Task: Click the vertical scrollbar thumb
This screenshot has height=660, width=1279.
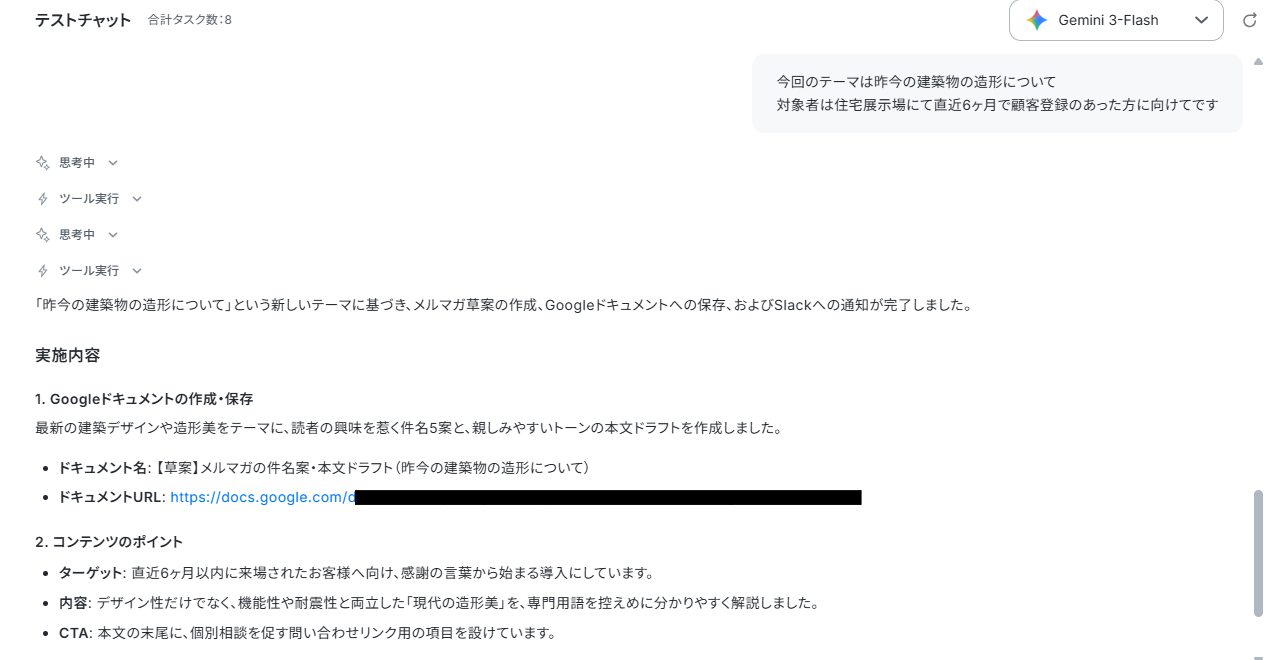Action: 1258,553
